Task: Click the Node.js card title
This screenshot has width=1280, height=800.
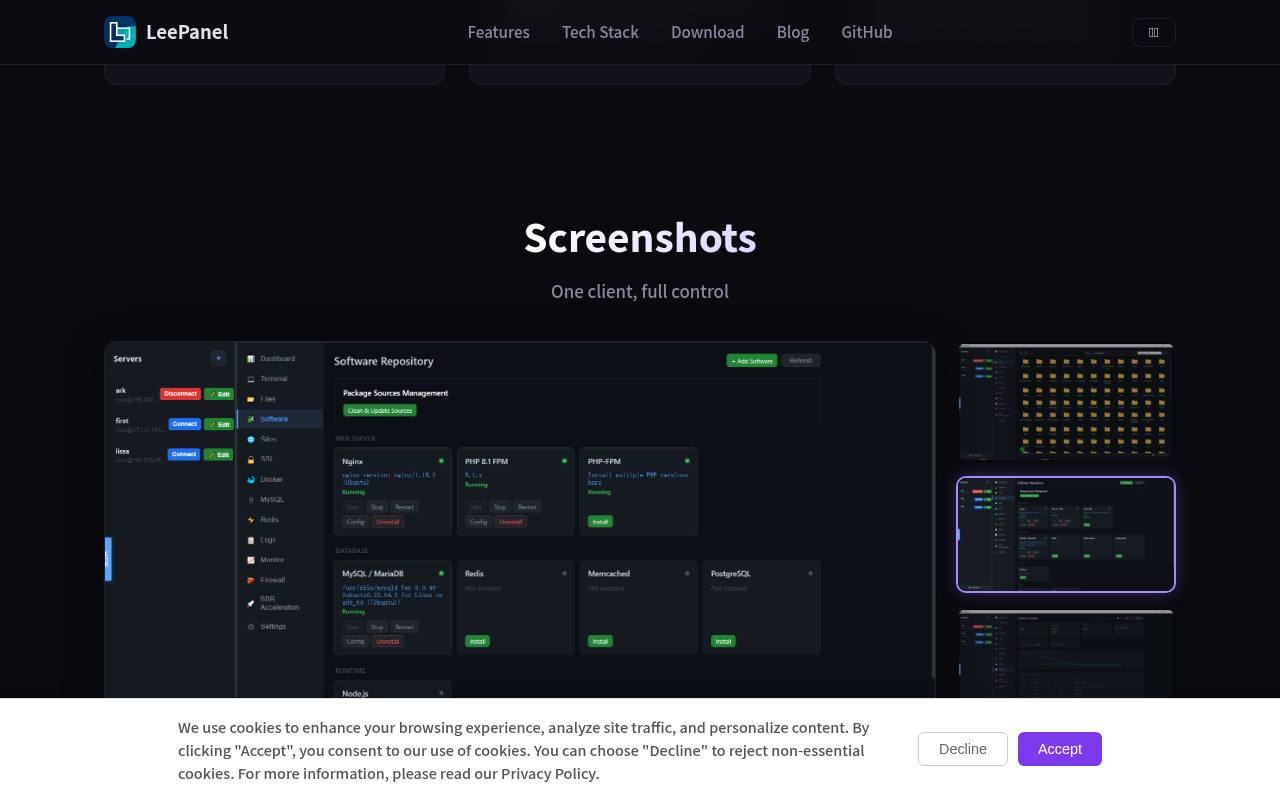Action: coord(355,693)
